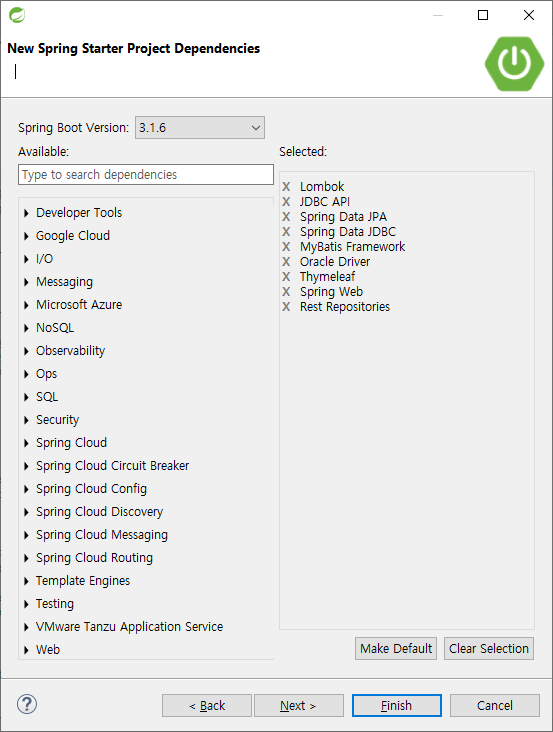Expand the Microsoft Azure category
Image resolution: width=553 pixels, height=732 pixels.
pos(26,305)
